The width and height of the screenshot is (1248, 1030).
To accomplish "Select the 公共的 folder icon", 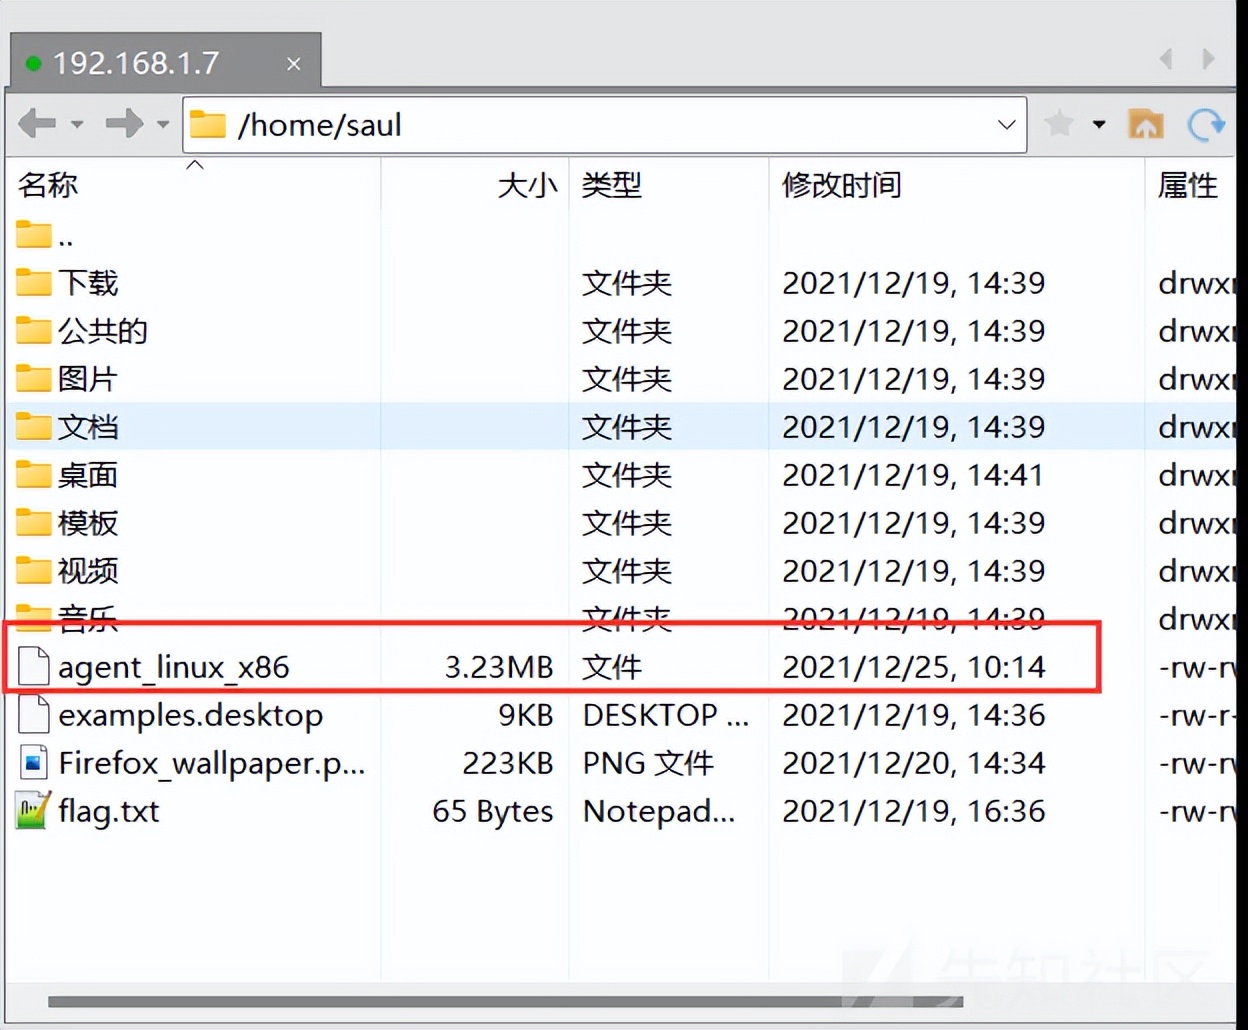I will point(33,331).
